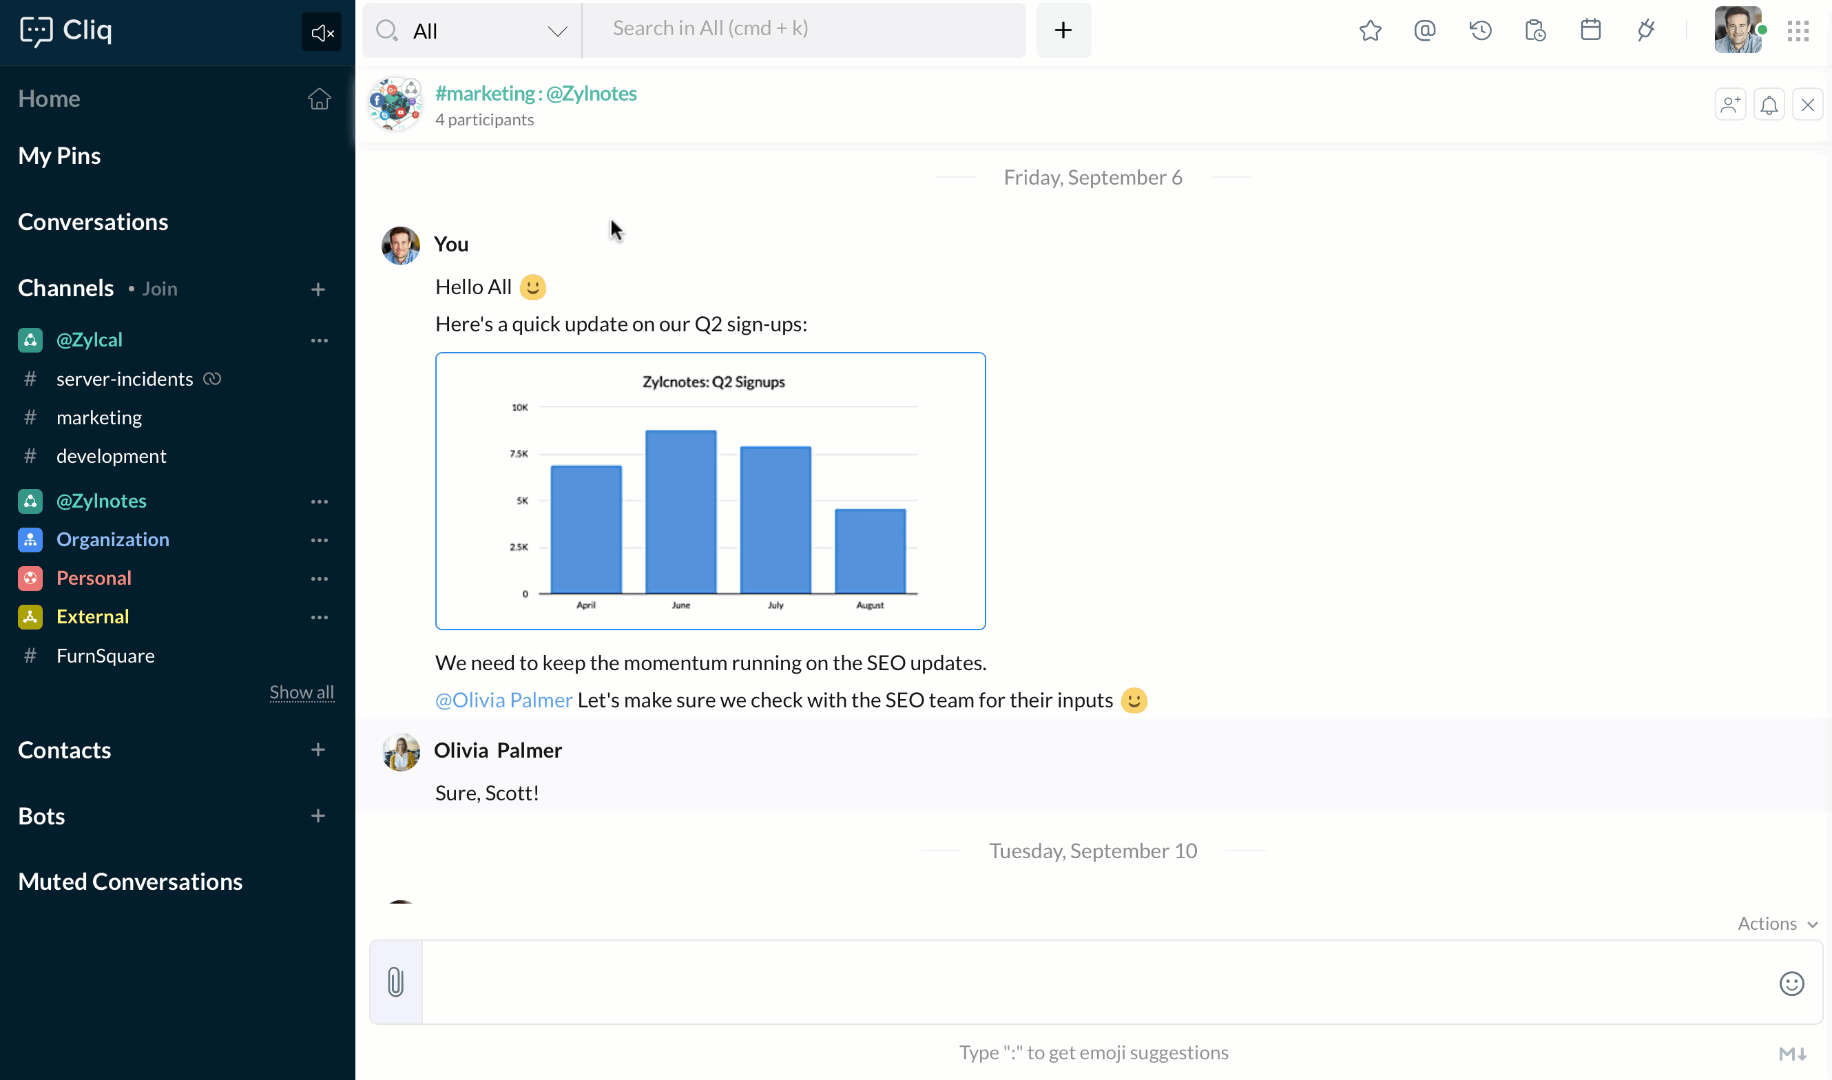Close the marketing chat window
This screenshot has height=1080, width=1832.
tap(1808, 104)
